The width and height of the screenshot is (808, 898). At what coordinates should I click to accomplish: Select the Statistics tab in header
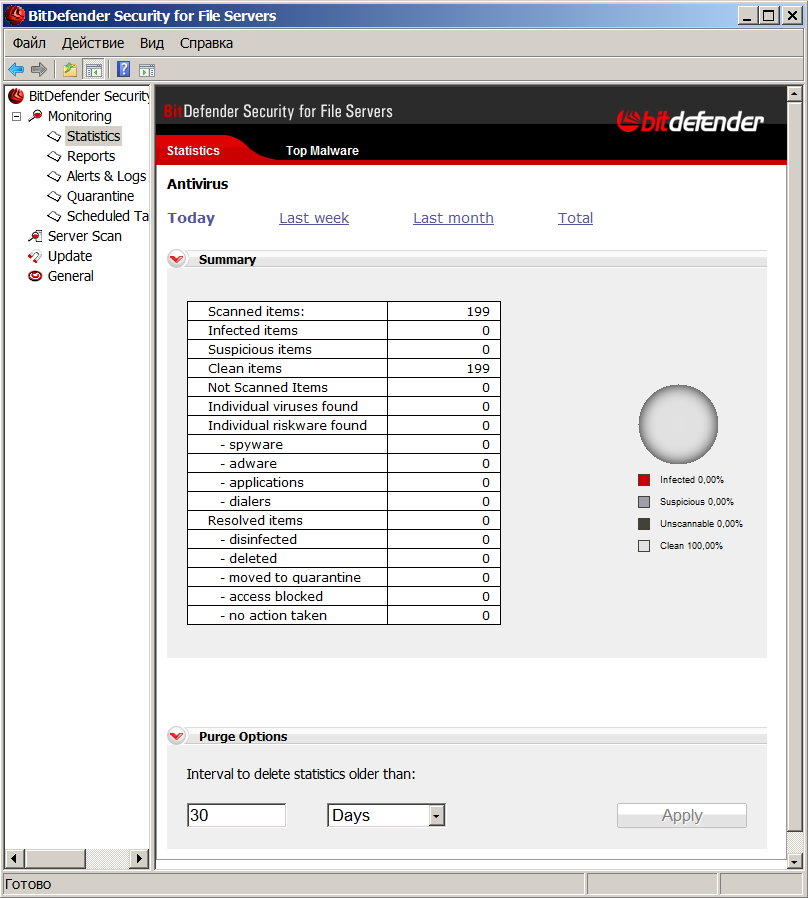[193, 151]
